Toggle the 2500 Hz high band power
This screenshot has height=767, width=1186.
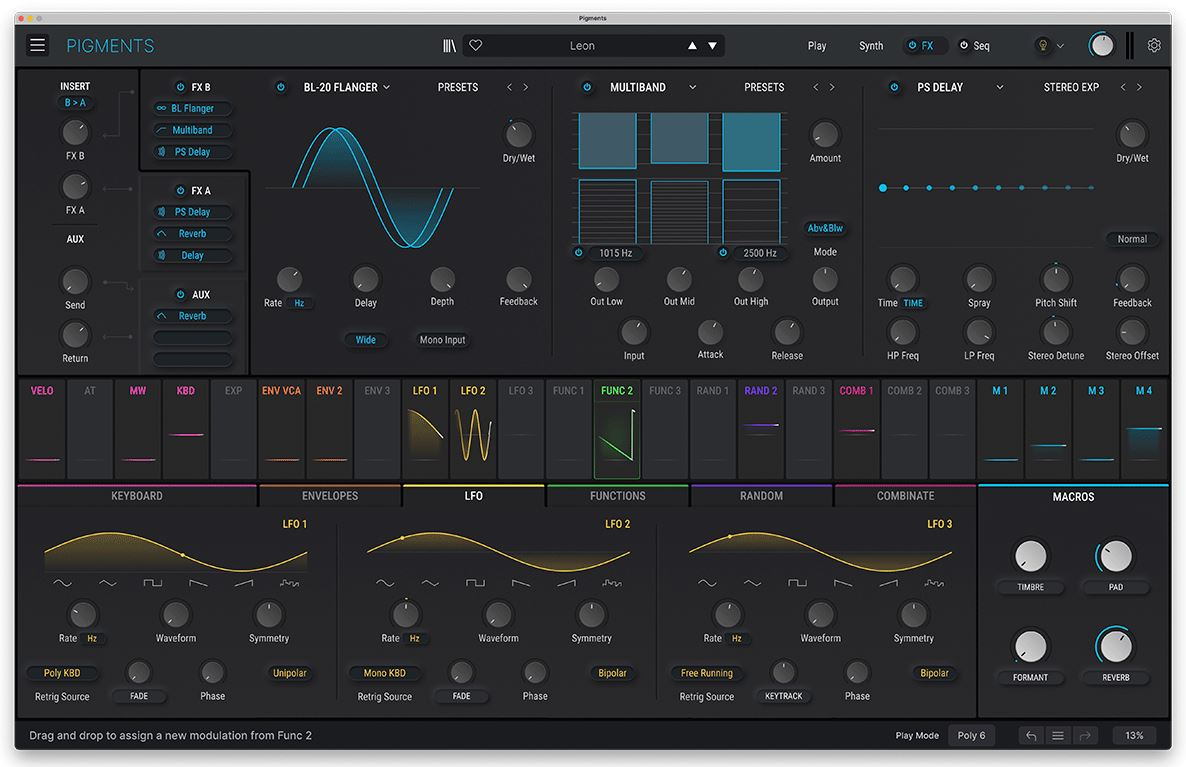click(722, 253)
